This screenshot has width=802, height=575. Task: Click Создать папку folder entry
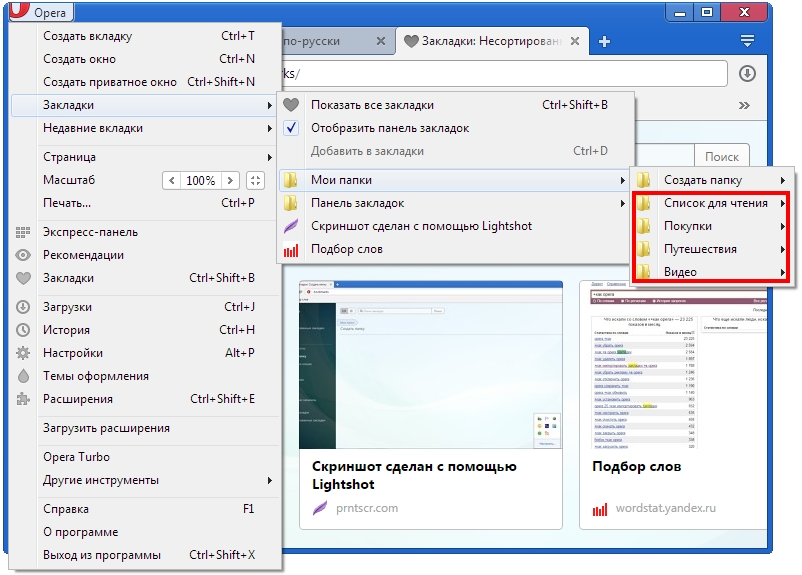click(x=711, y=180)
